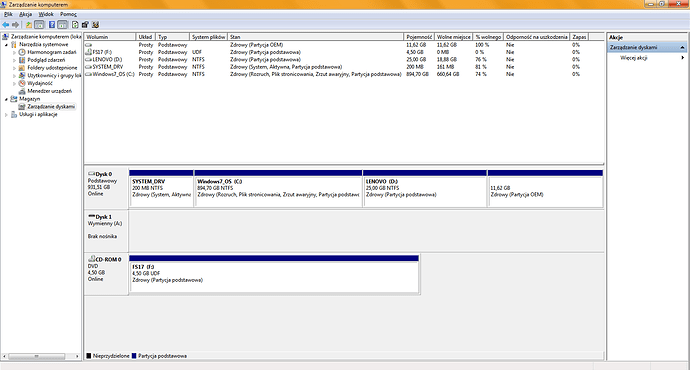Viewport: 690px width, 370px height.
Task: Expand the Harmonogram zadań node
Action: tap(15, 52)
